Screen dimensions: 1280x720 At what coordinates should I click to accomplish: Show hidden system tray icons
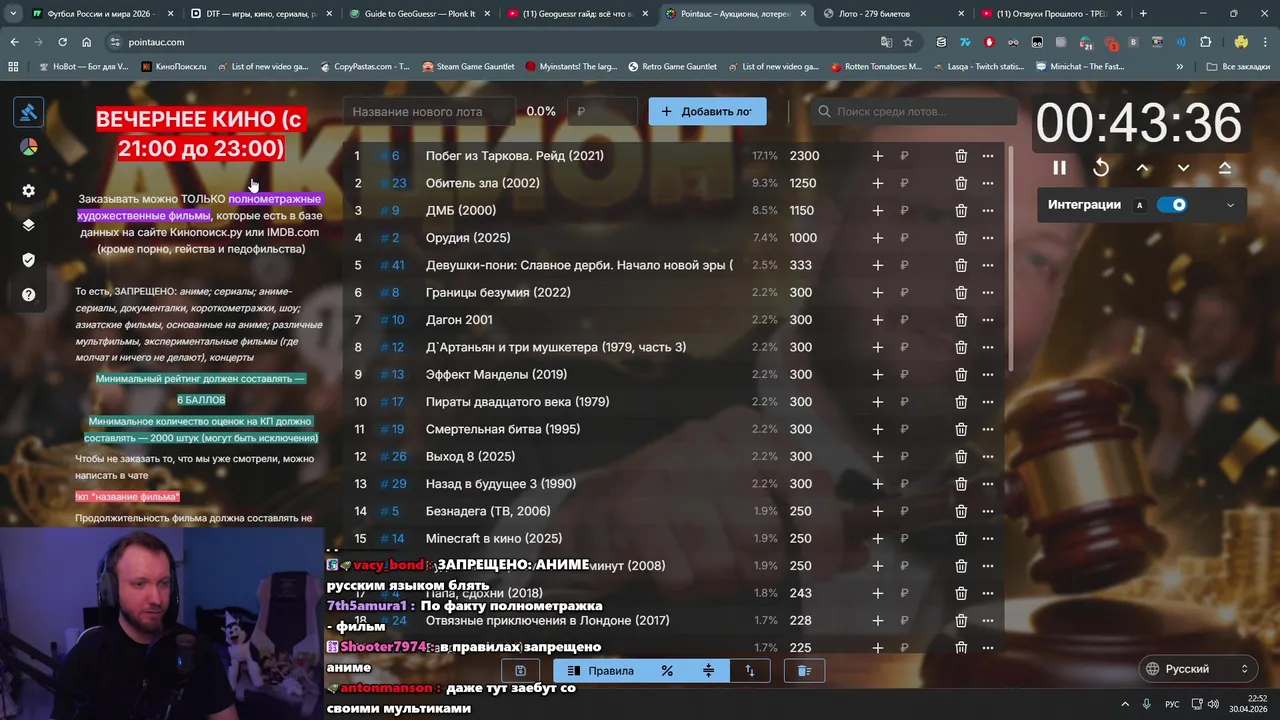coord(1125,704)
